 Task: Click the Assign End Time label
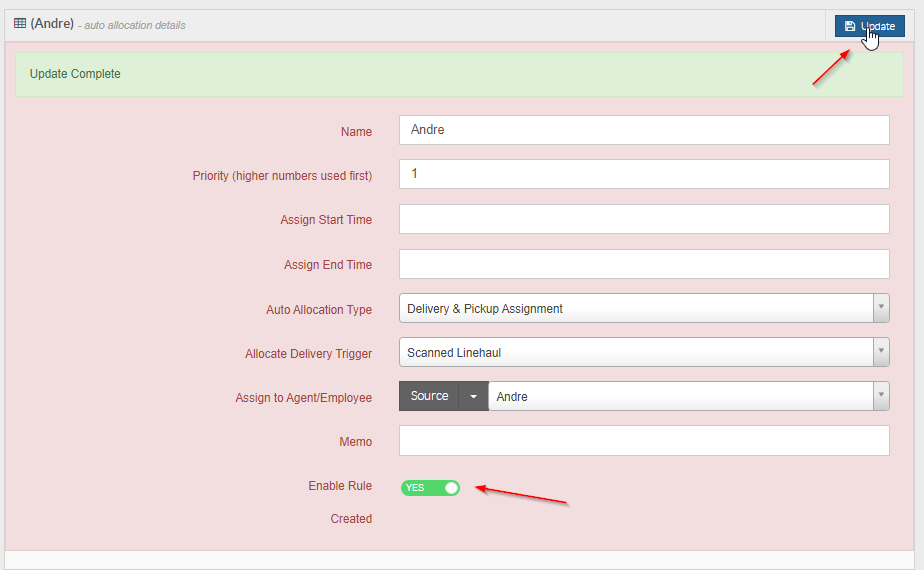coord(328,265)
